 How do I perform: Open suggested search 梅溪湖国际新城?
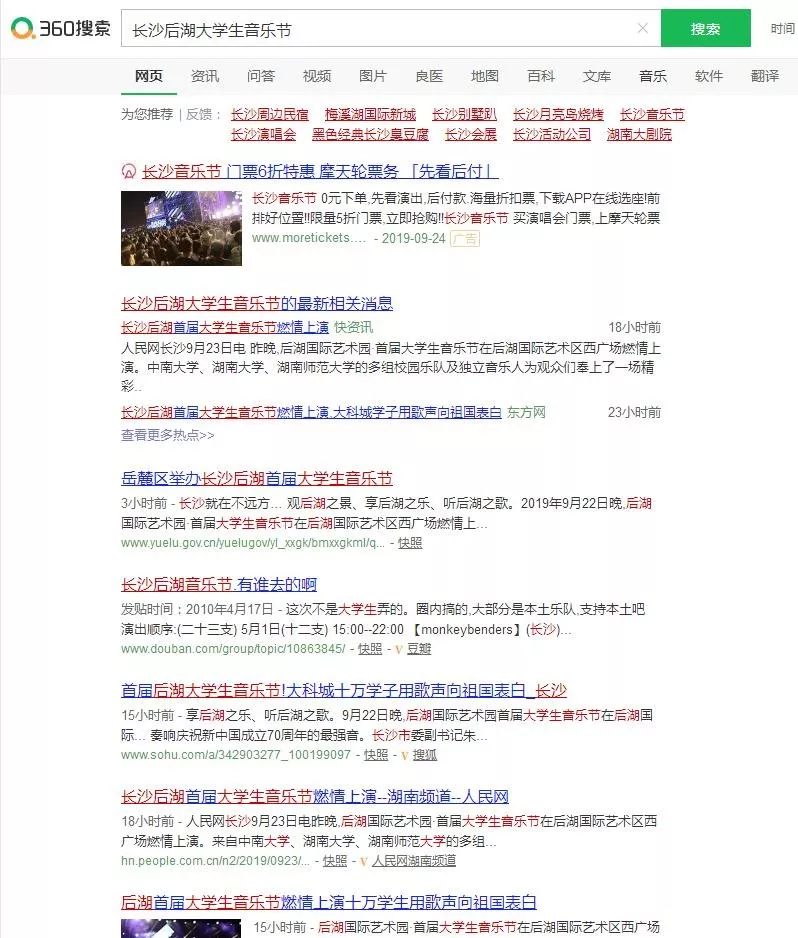[x=370, y=114]
